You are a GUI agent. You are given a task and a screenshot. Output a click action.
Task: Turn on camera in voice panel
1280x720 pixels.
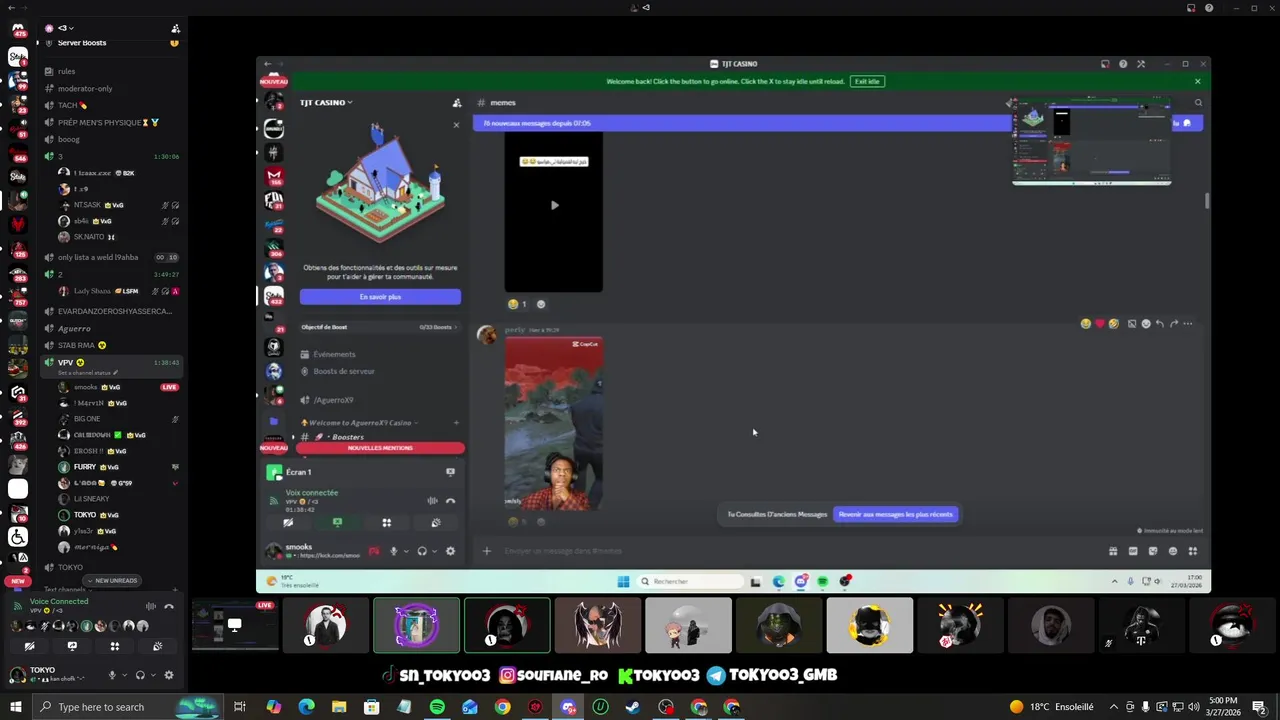pos(29,646)
